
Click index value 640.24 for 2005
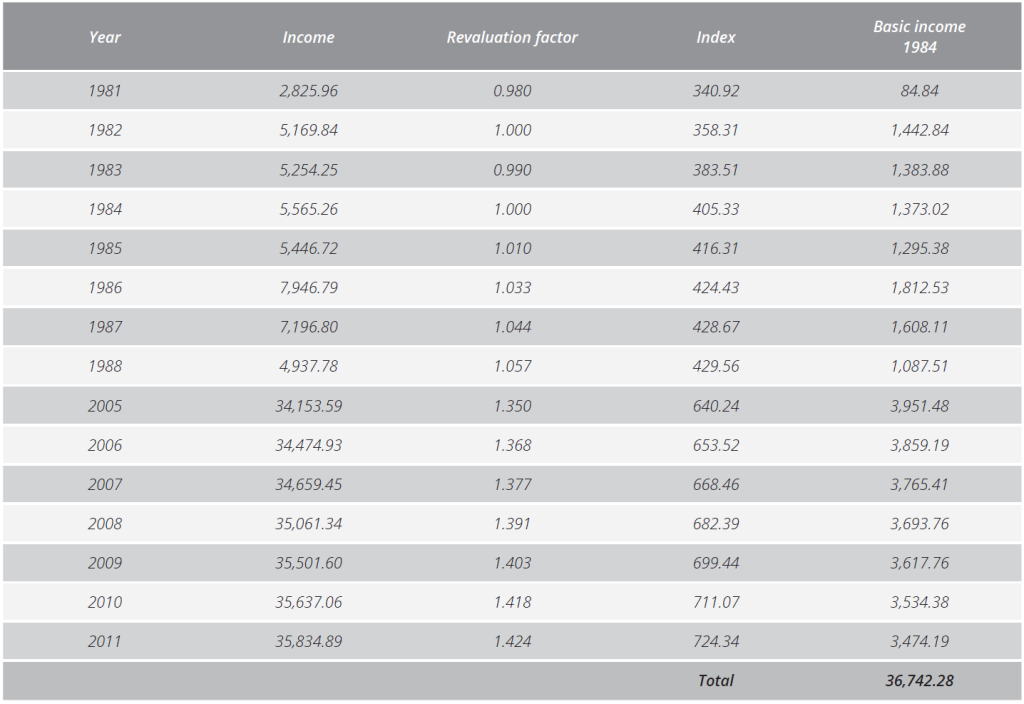click(715, 406)
